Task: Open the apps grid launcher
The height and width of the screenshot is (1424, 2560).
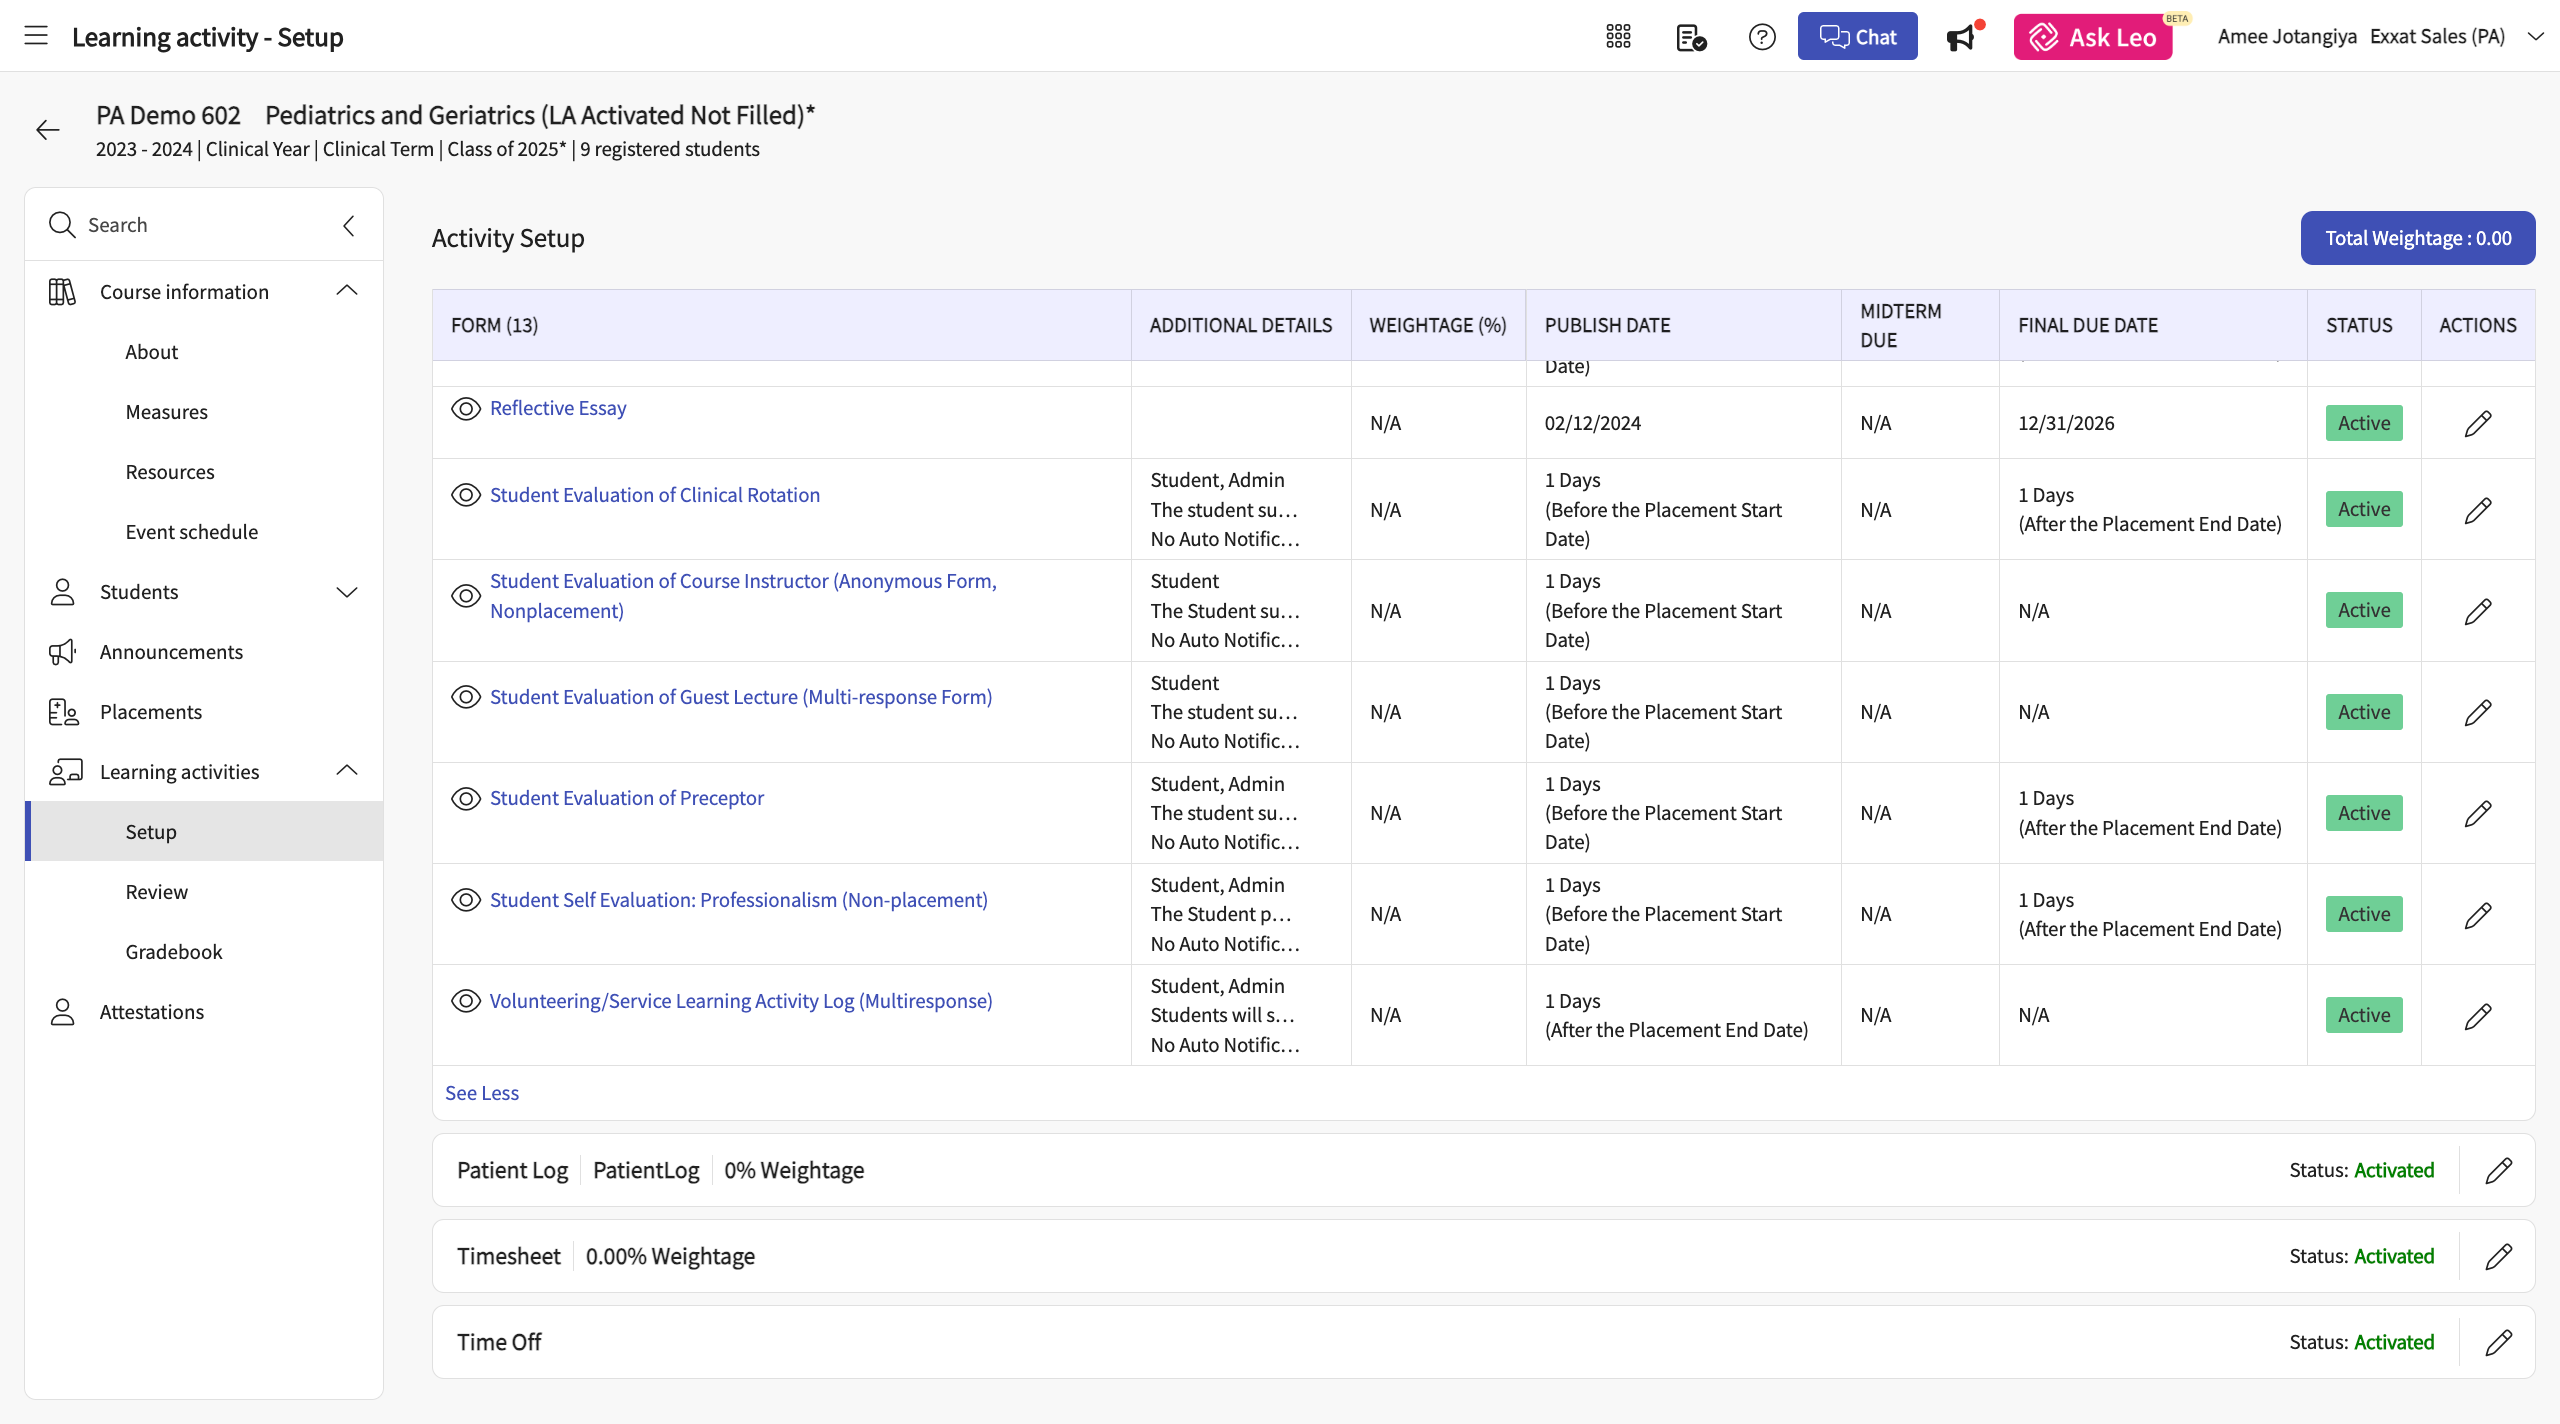Action: (1618, 37)
